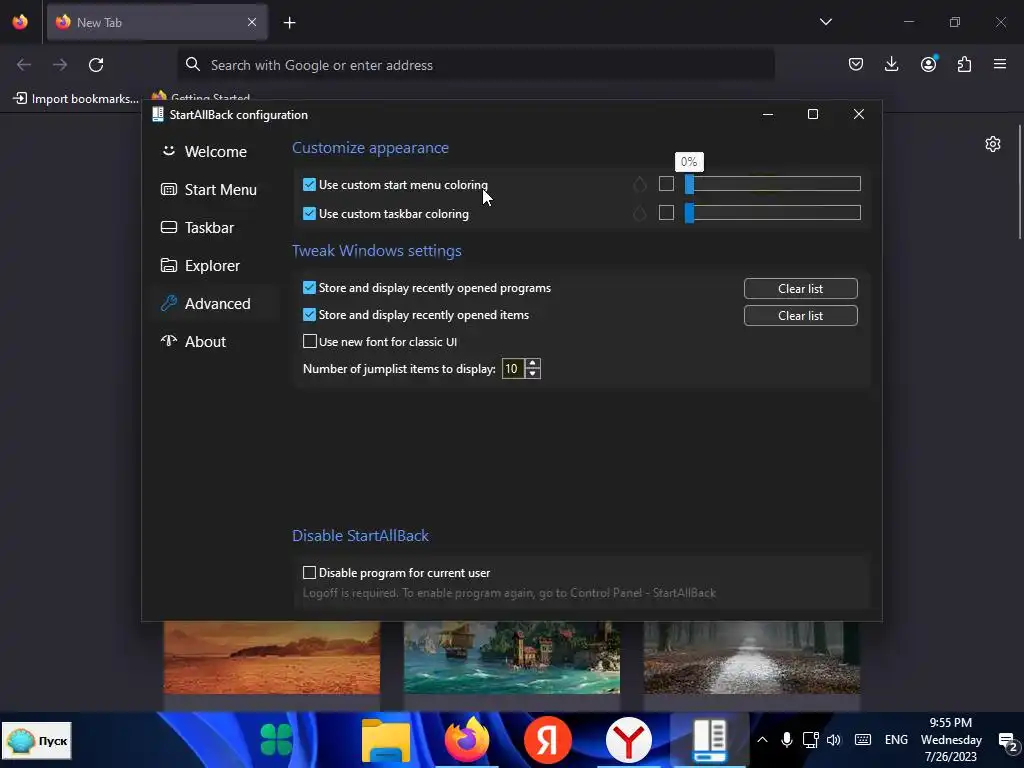The height and width of the screenshot is (768, 1024).
Task: Click the Firefox address search bar
Action: (476, 65)
